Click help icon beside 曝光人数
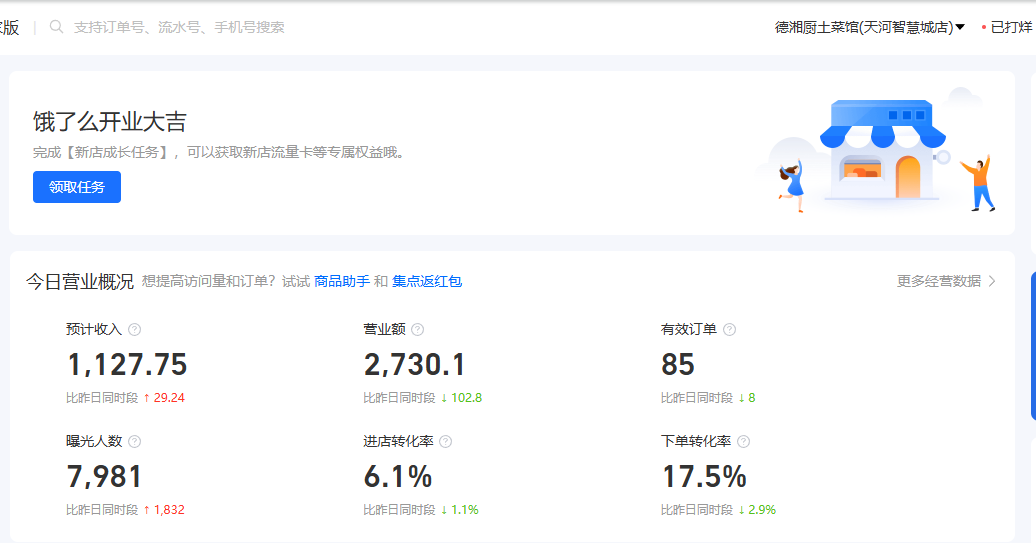1036x543 pixels. [134, 442]
